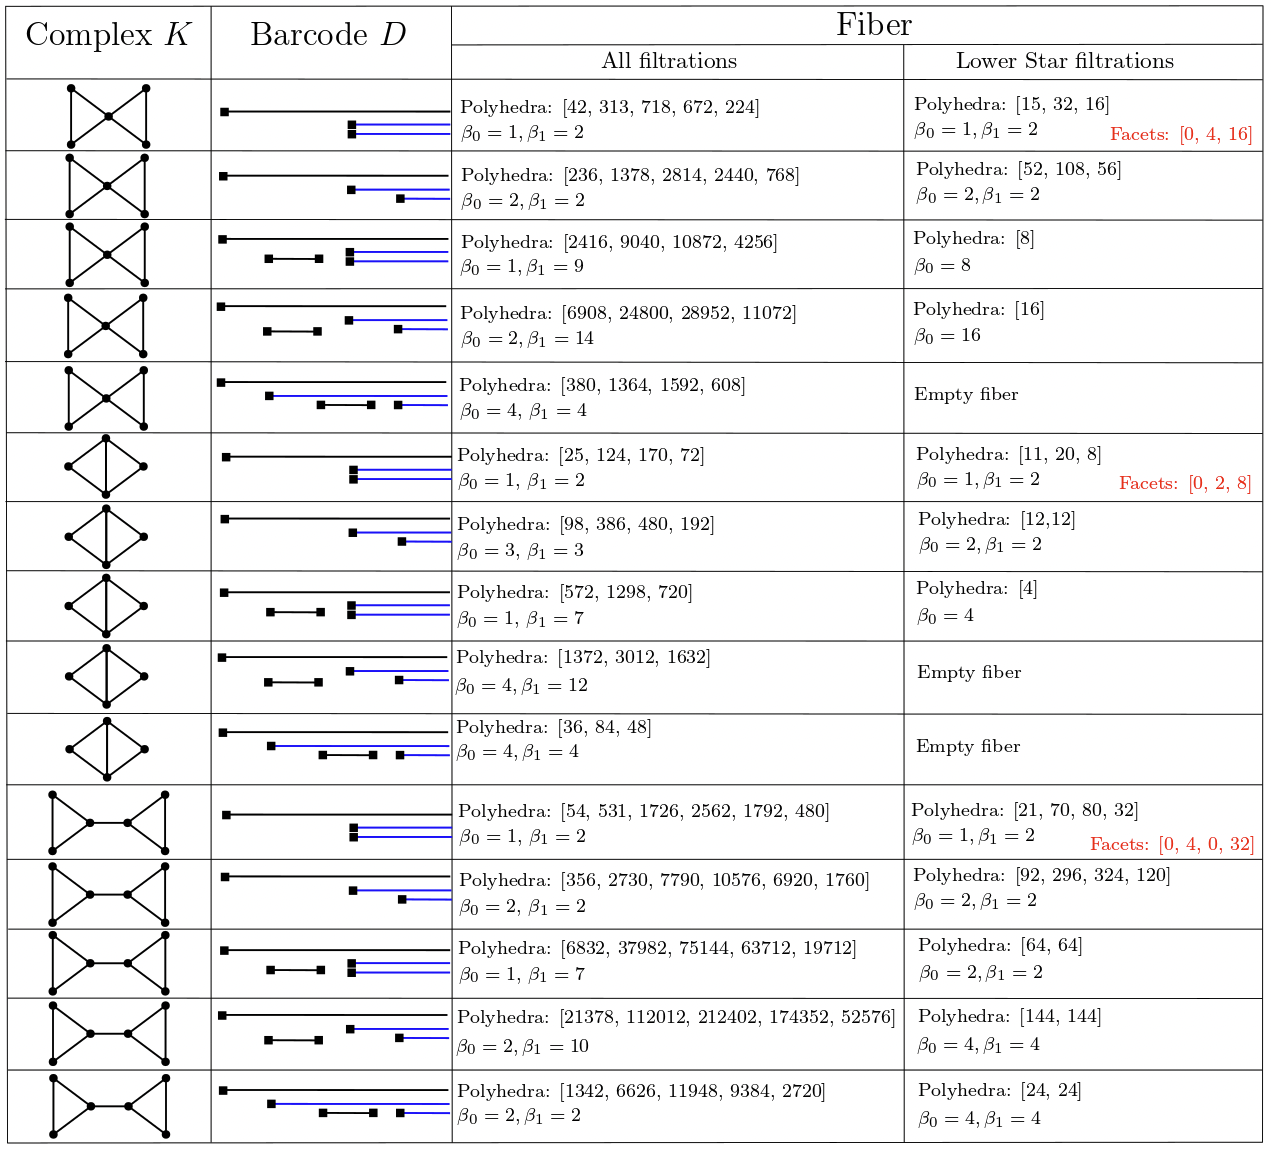Click the "Complex K" column header
Image resolution: width=1271 pixels, height=1151 pixels.
point(108,35)
